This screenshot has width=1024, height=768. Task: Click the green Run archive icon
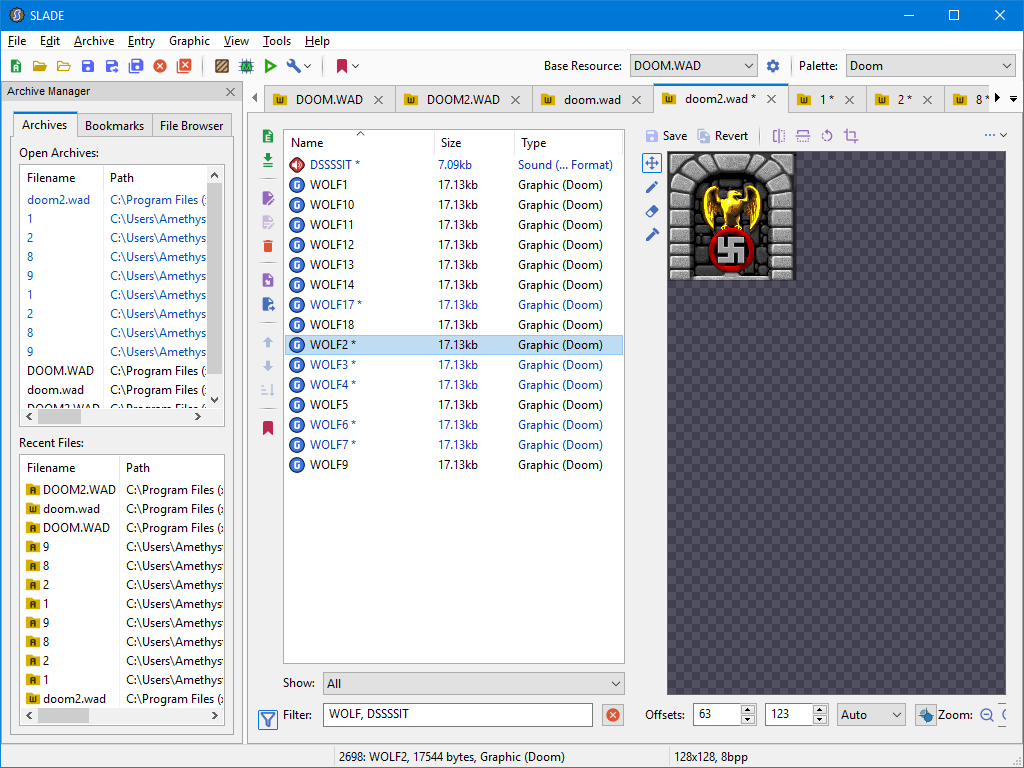tap(270, 66)
